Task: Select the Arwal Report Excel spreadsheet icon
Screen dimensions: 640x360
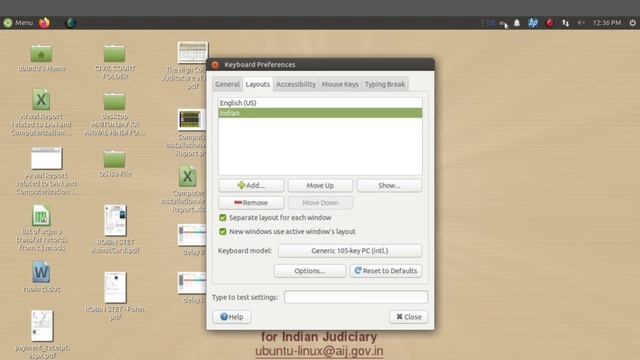Action: (41, 112)
